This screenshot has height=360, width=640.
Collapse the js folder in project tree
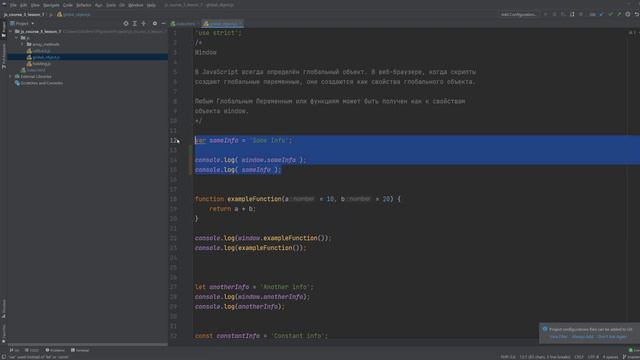click(x=17, y=38)
